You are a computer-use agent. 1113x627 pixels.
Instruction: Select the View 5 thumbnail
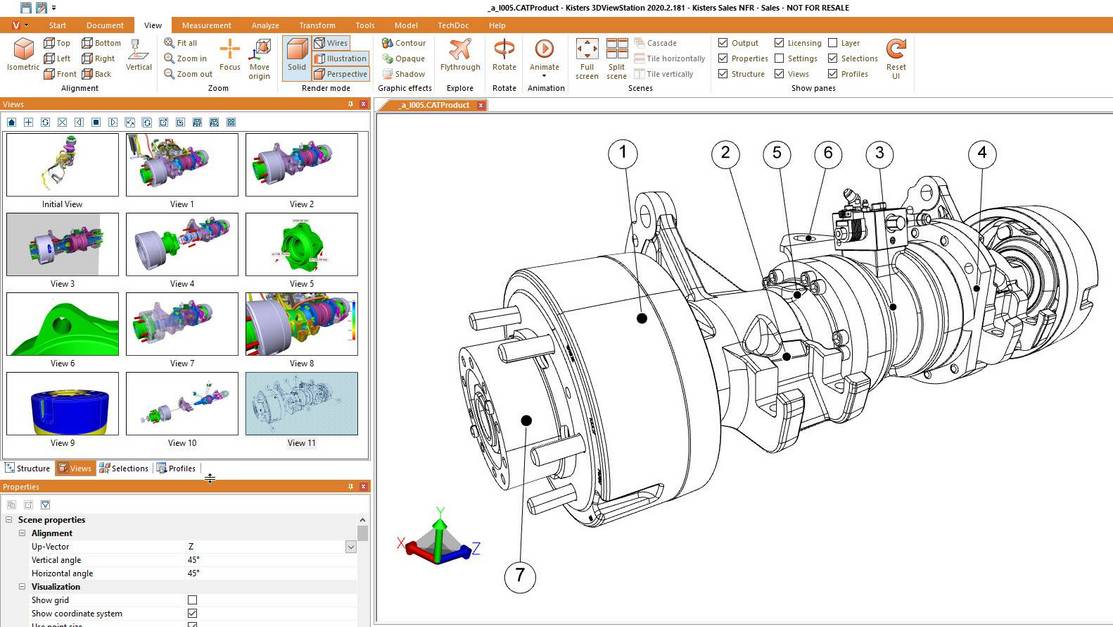(302, 244)
